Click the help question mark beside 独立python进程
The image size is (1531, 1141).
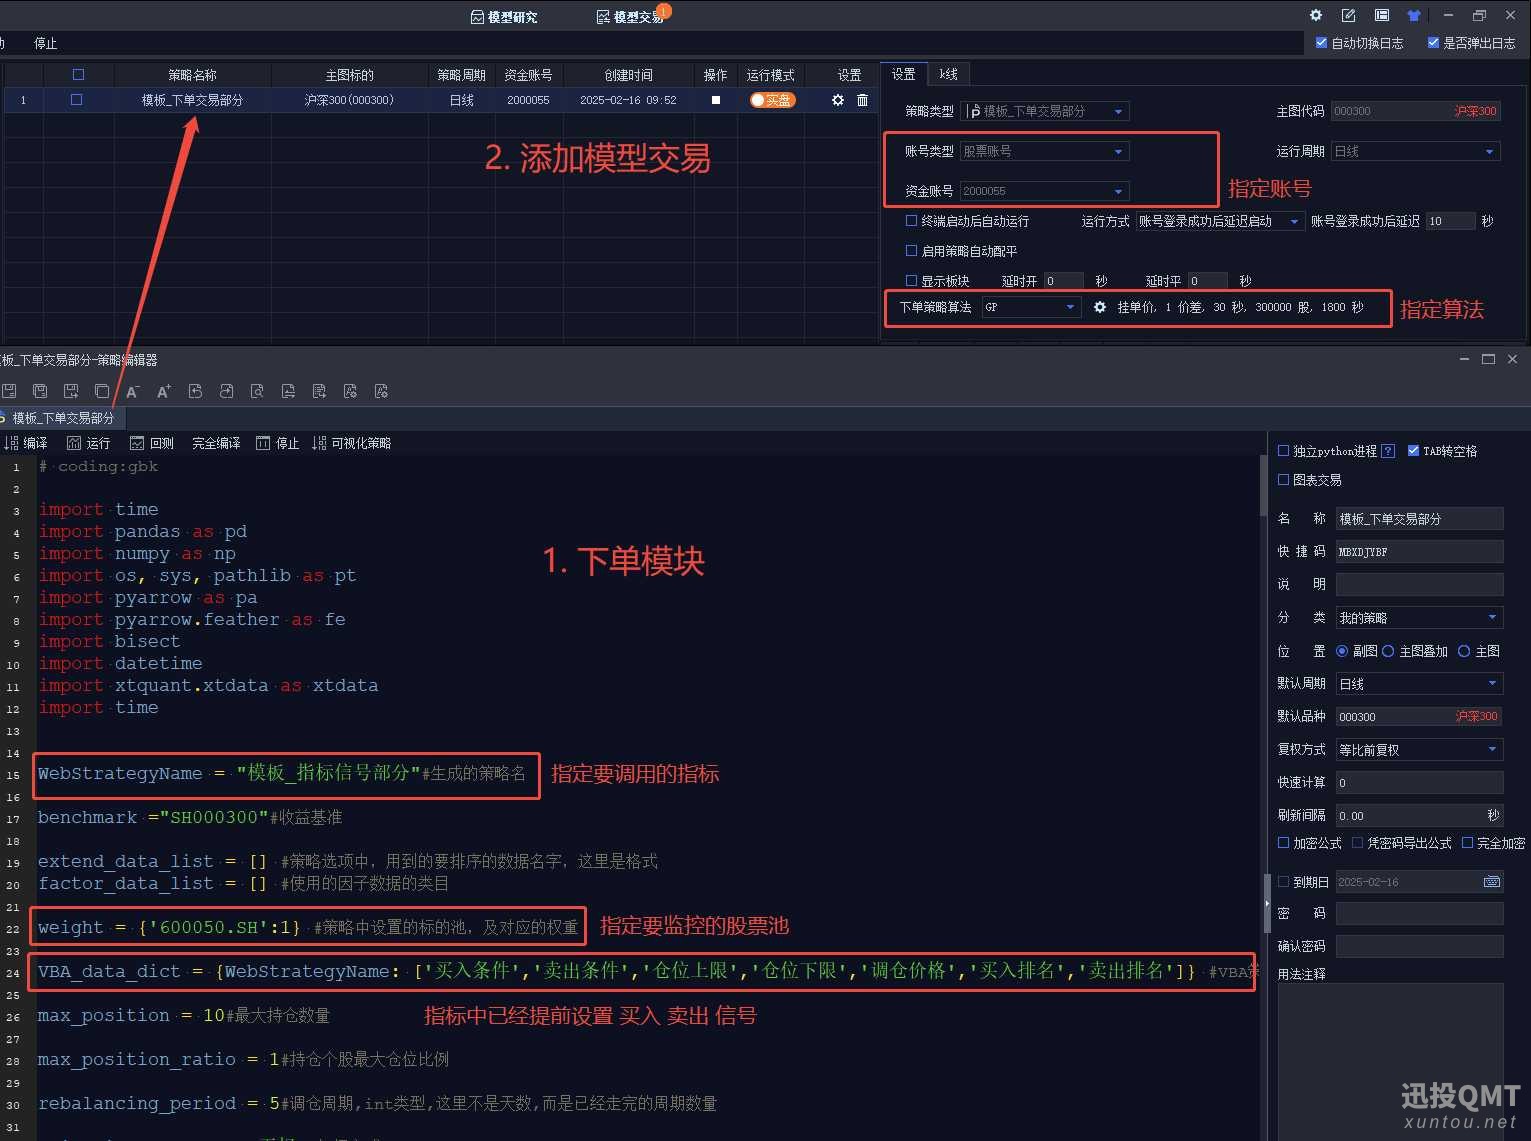(x=1388, y=451)
